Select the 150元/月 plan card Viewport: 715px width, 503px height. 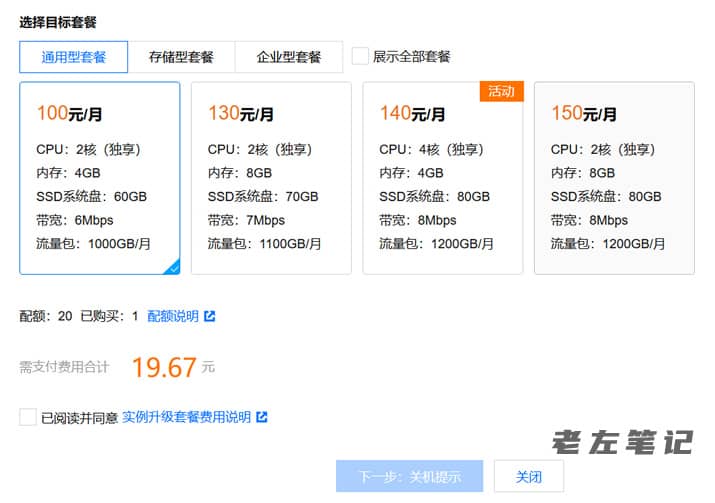[x=614, y=178]
